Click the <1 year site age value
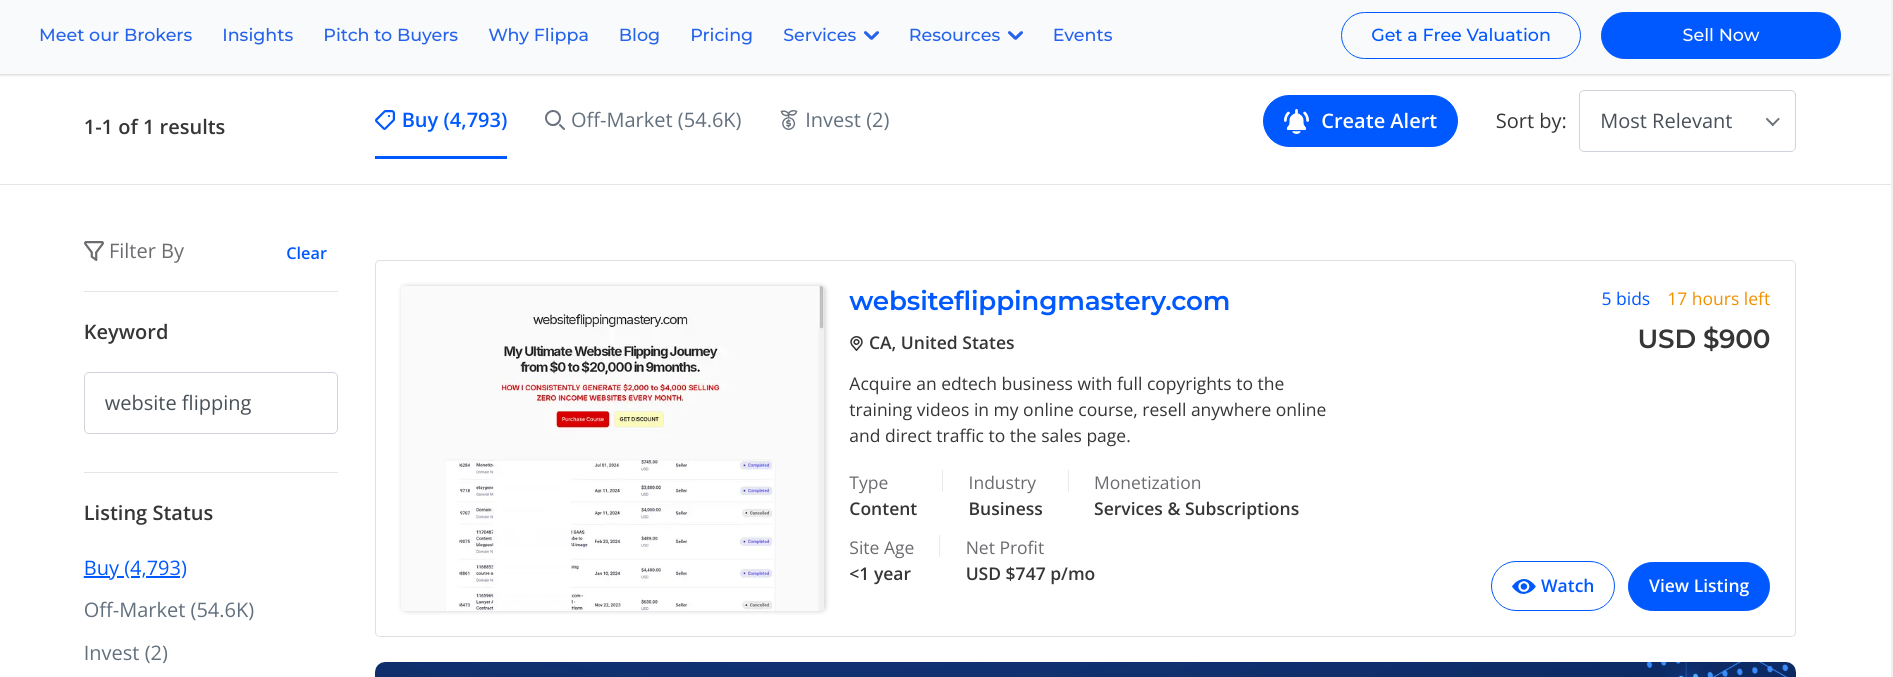Viewport: 1893px width, 677px height. coord(880,574)
